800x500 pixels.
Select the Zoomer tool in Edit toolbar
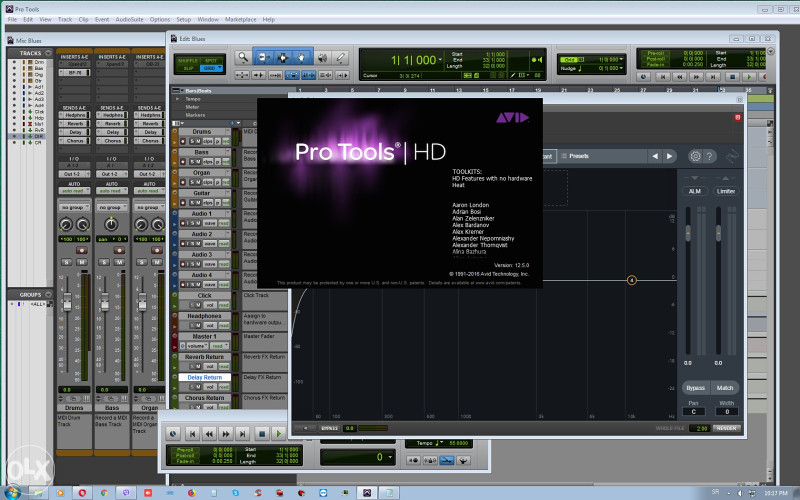tap(243, 58)
